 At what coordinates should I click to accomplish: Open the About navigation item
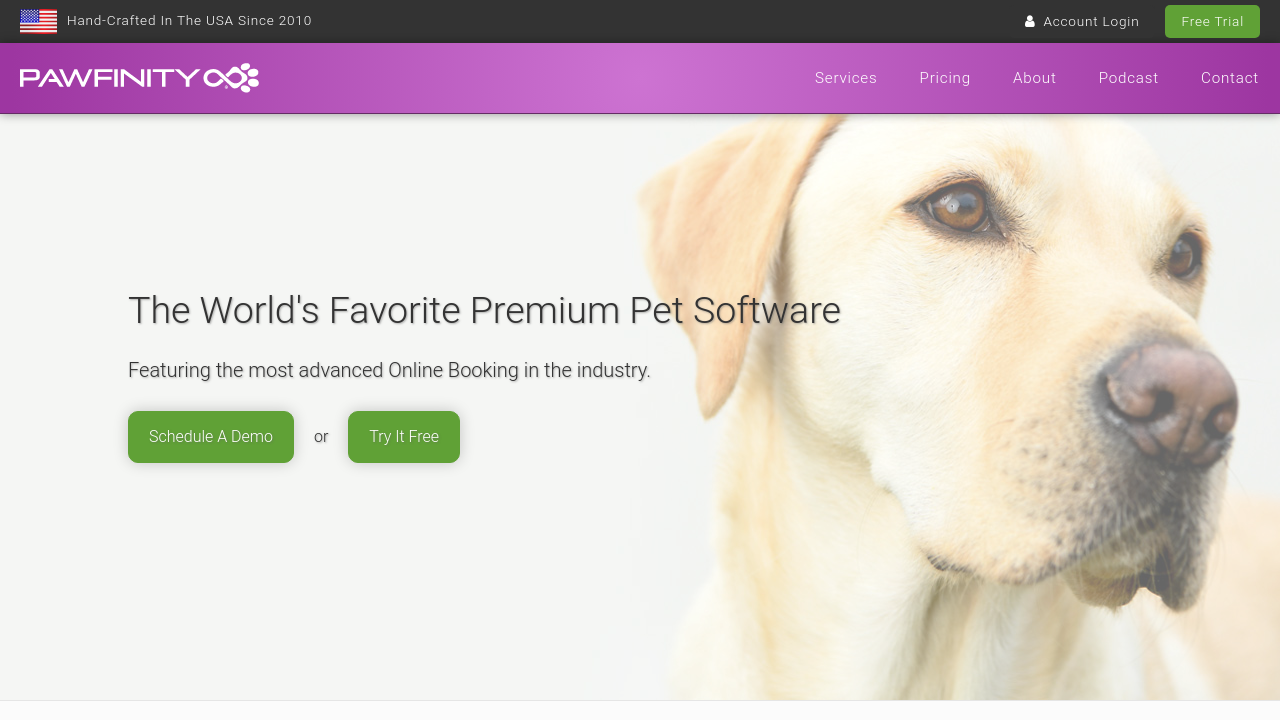tap(1035, 78)
